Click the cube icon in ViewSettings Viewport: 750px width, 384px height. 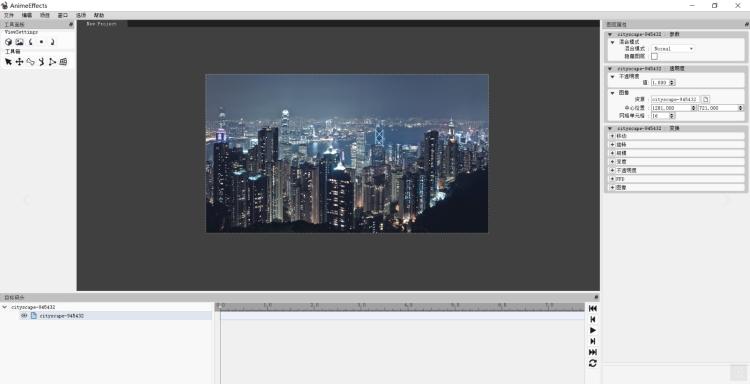click(8, 42)
